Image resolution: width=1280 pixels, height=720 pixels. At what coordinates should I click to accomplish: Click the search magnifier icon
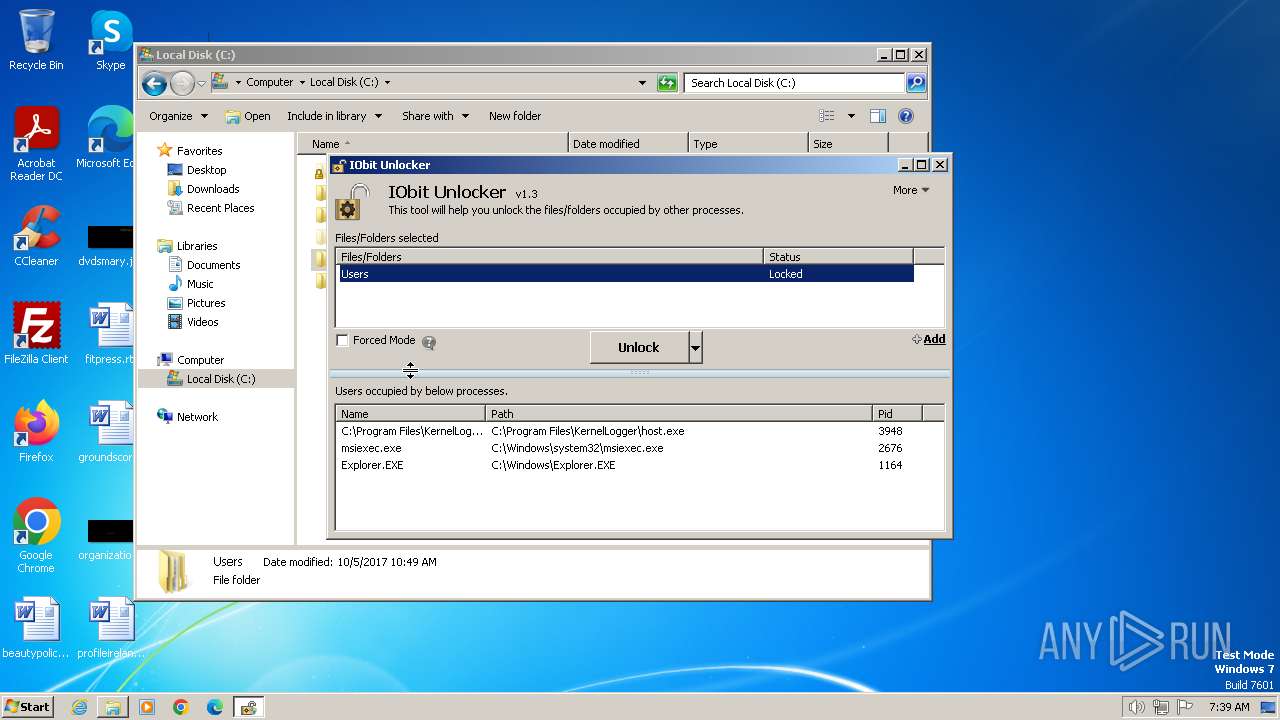pos(916,83)
